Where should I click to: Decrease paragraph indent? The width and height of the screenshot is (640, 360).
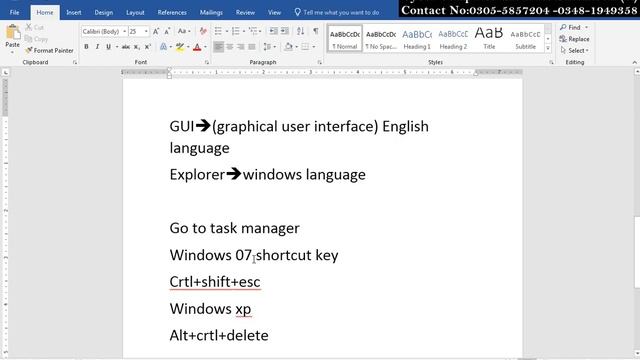273,31
